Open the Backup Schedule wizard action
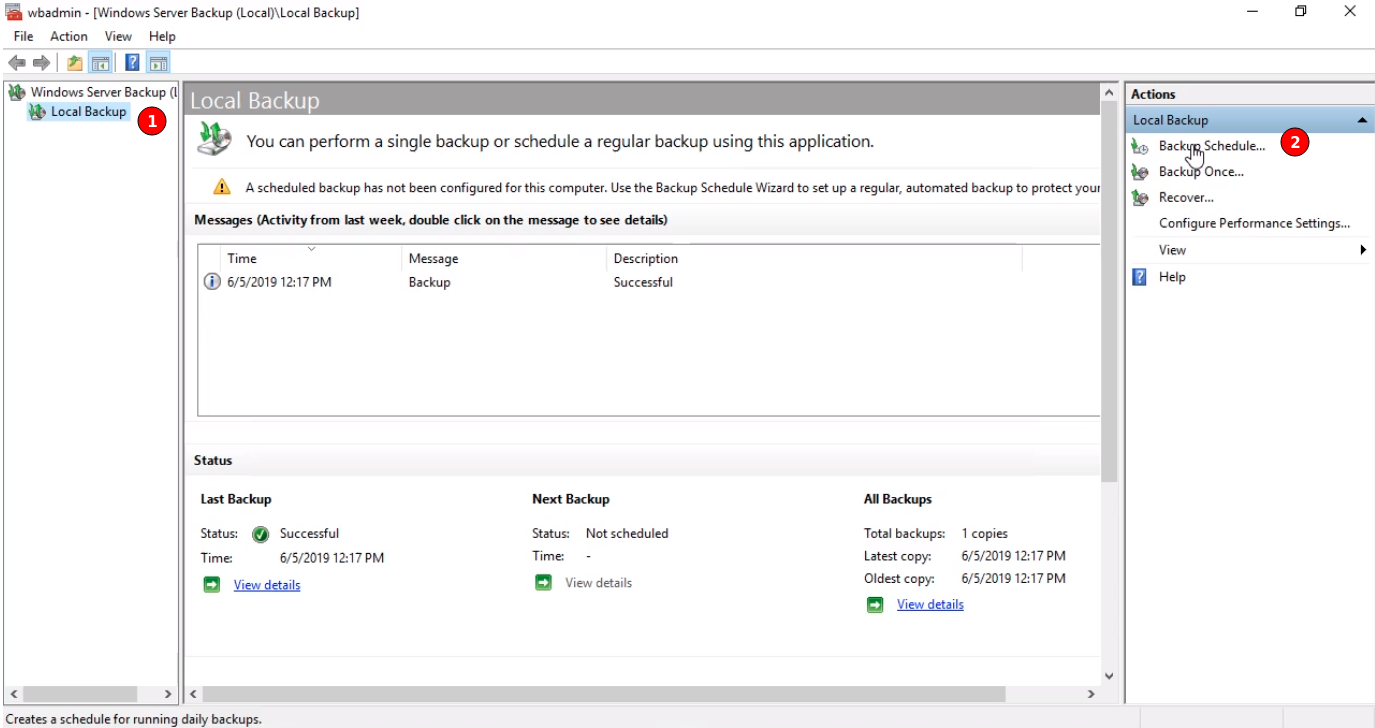The image size is (1375, 728). 1211,146
